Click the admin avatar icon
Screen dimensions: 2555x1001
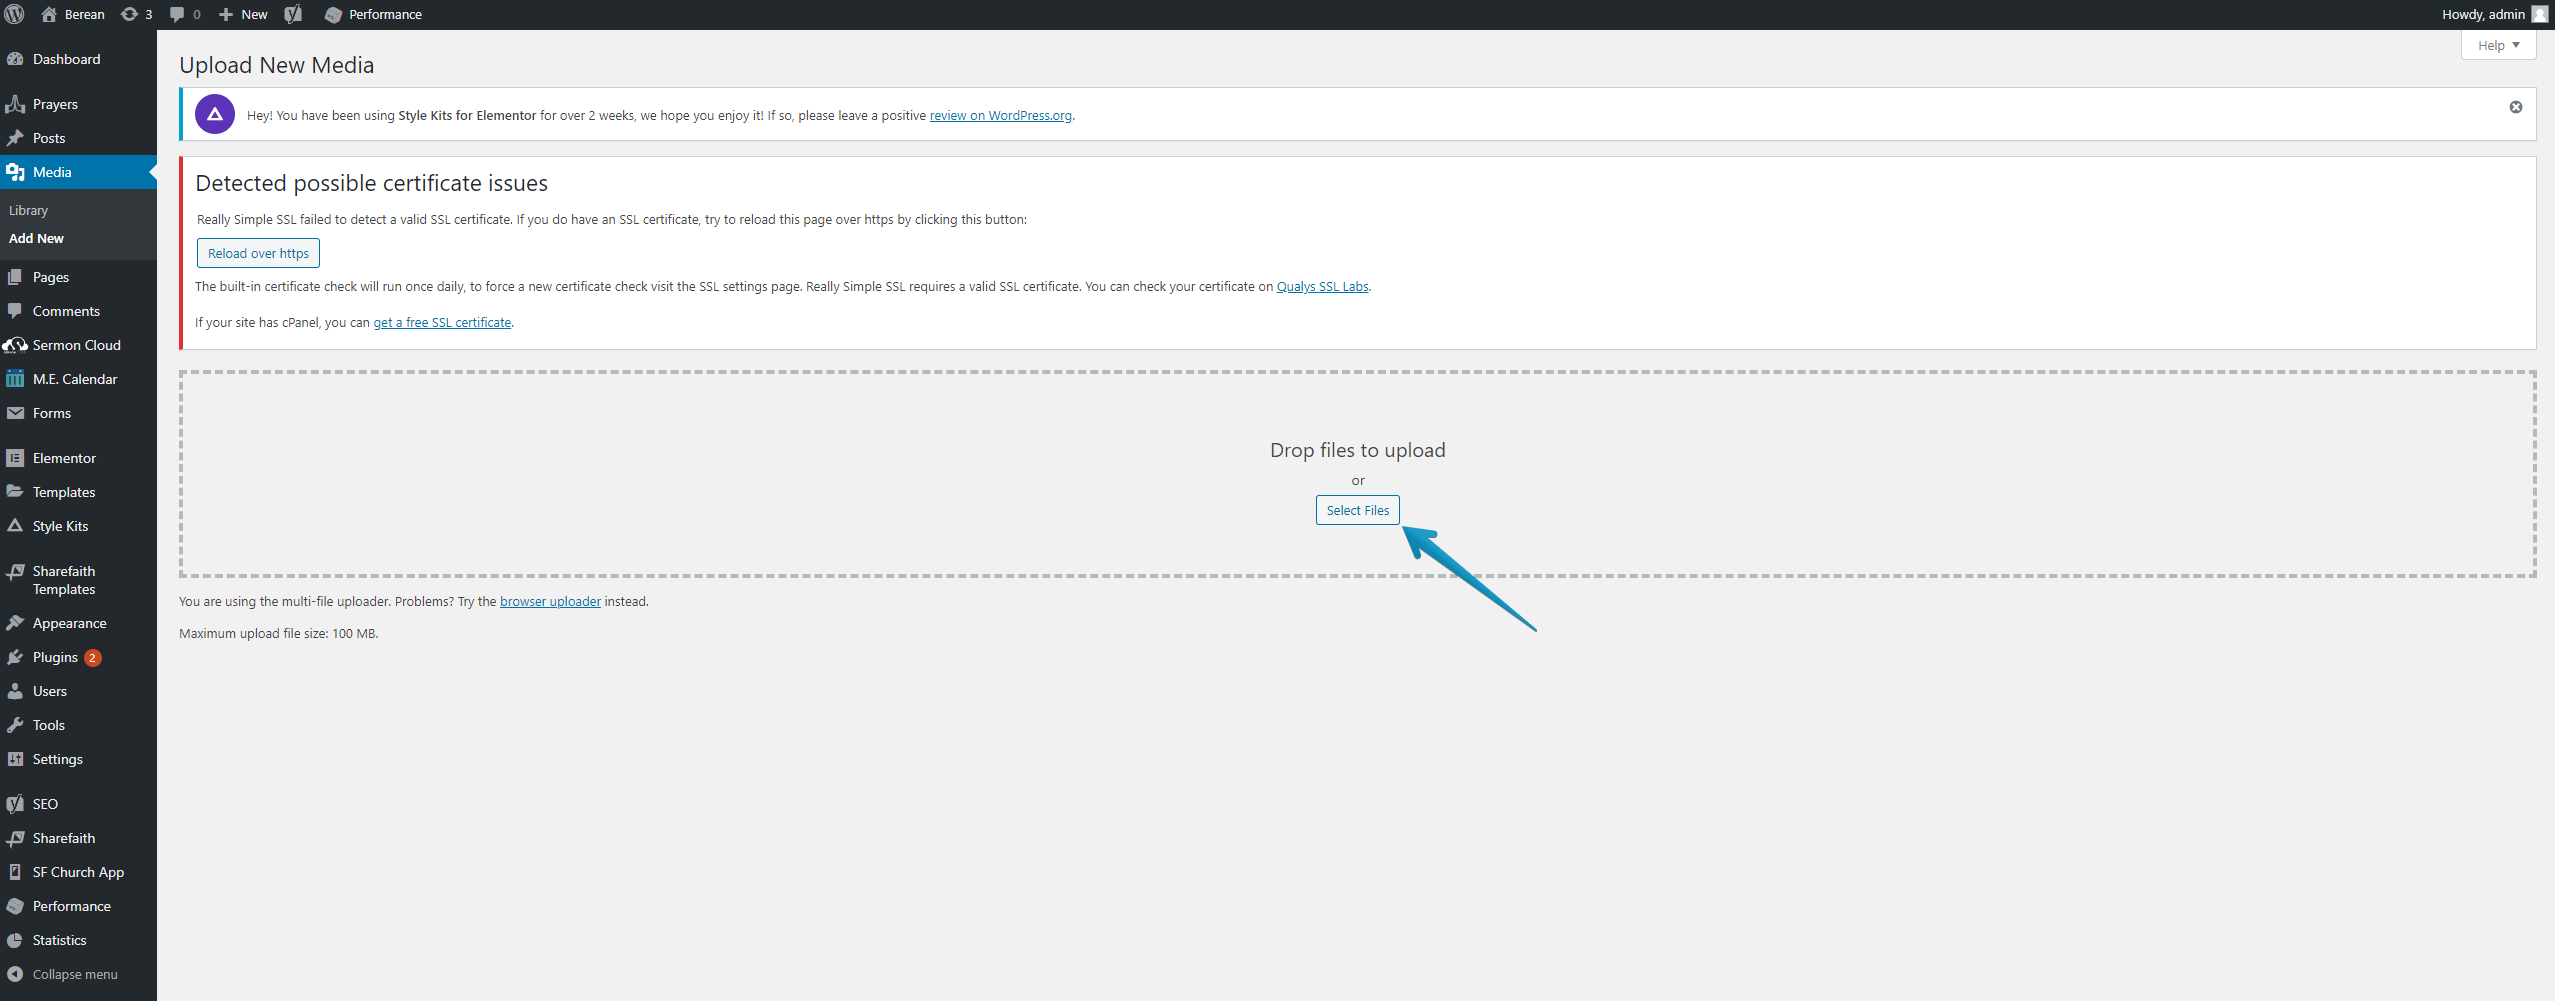coord(2539,14)
